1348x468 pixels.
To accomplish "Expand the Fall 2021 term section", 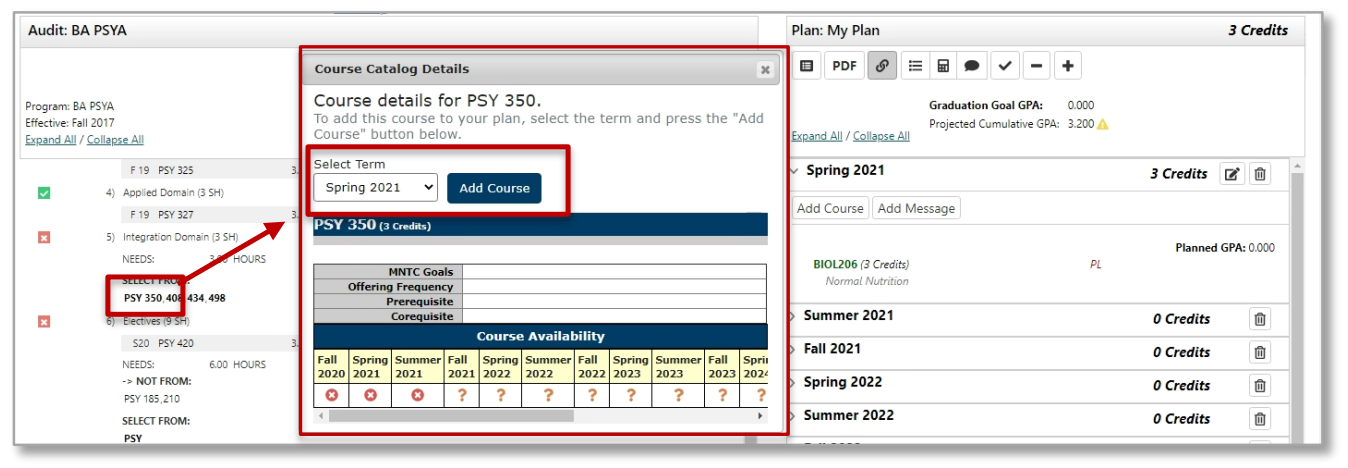I will click(794, 349).
